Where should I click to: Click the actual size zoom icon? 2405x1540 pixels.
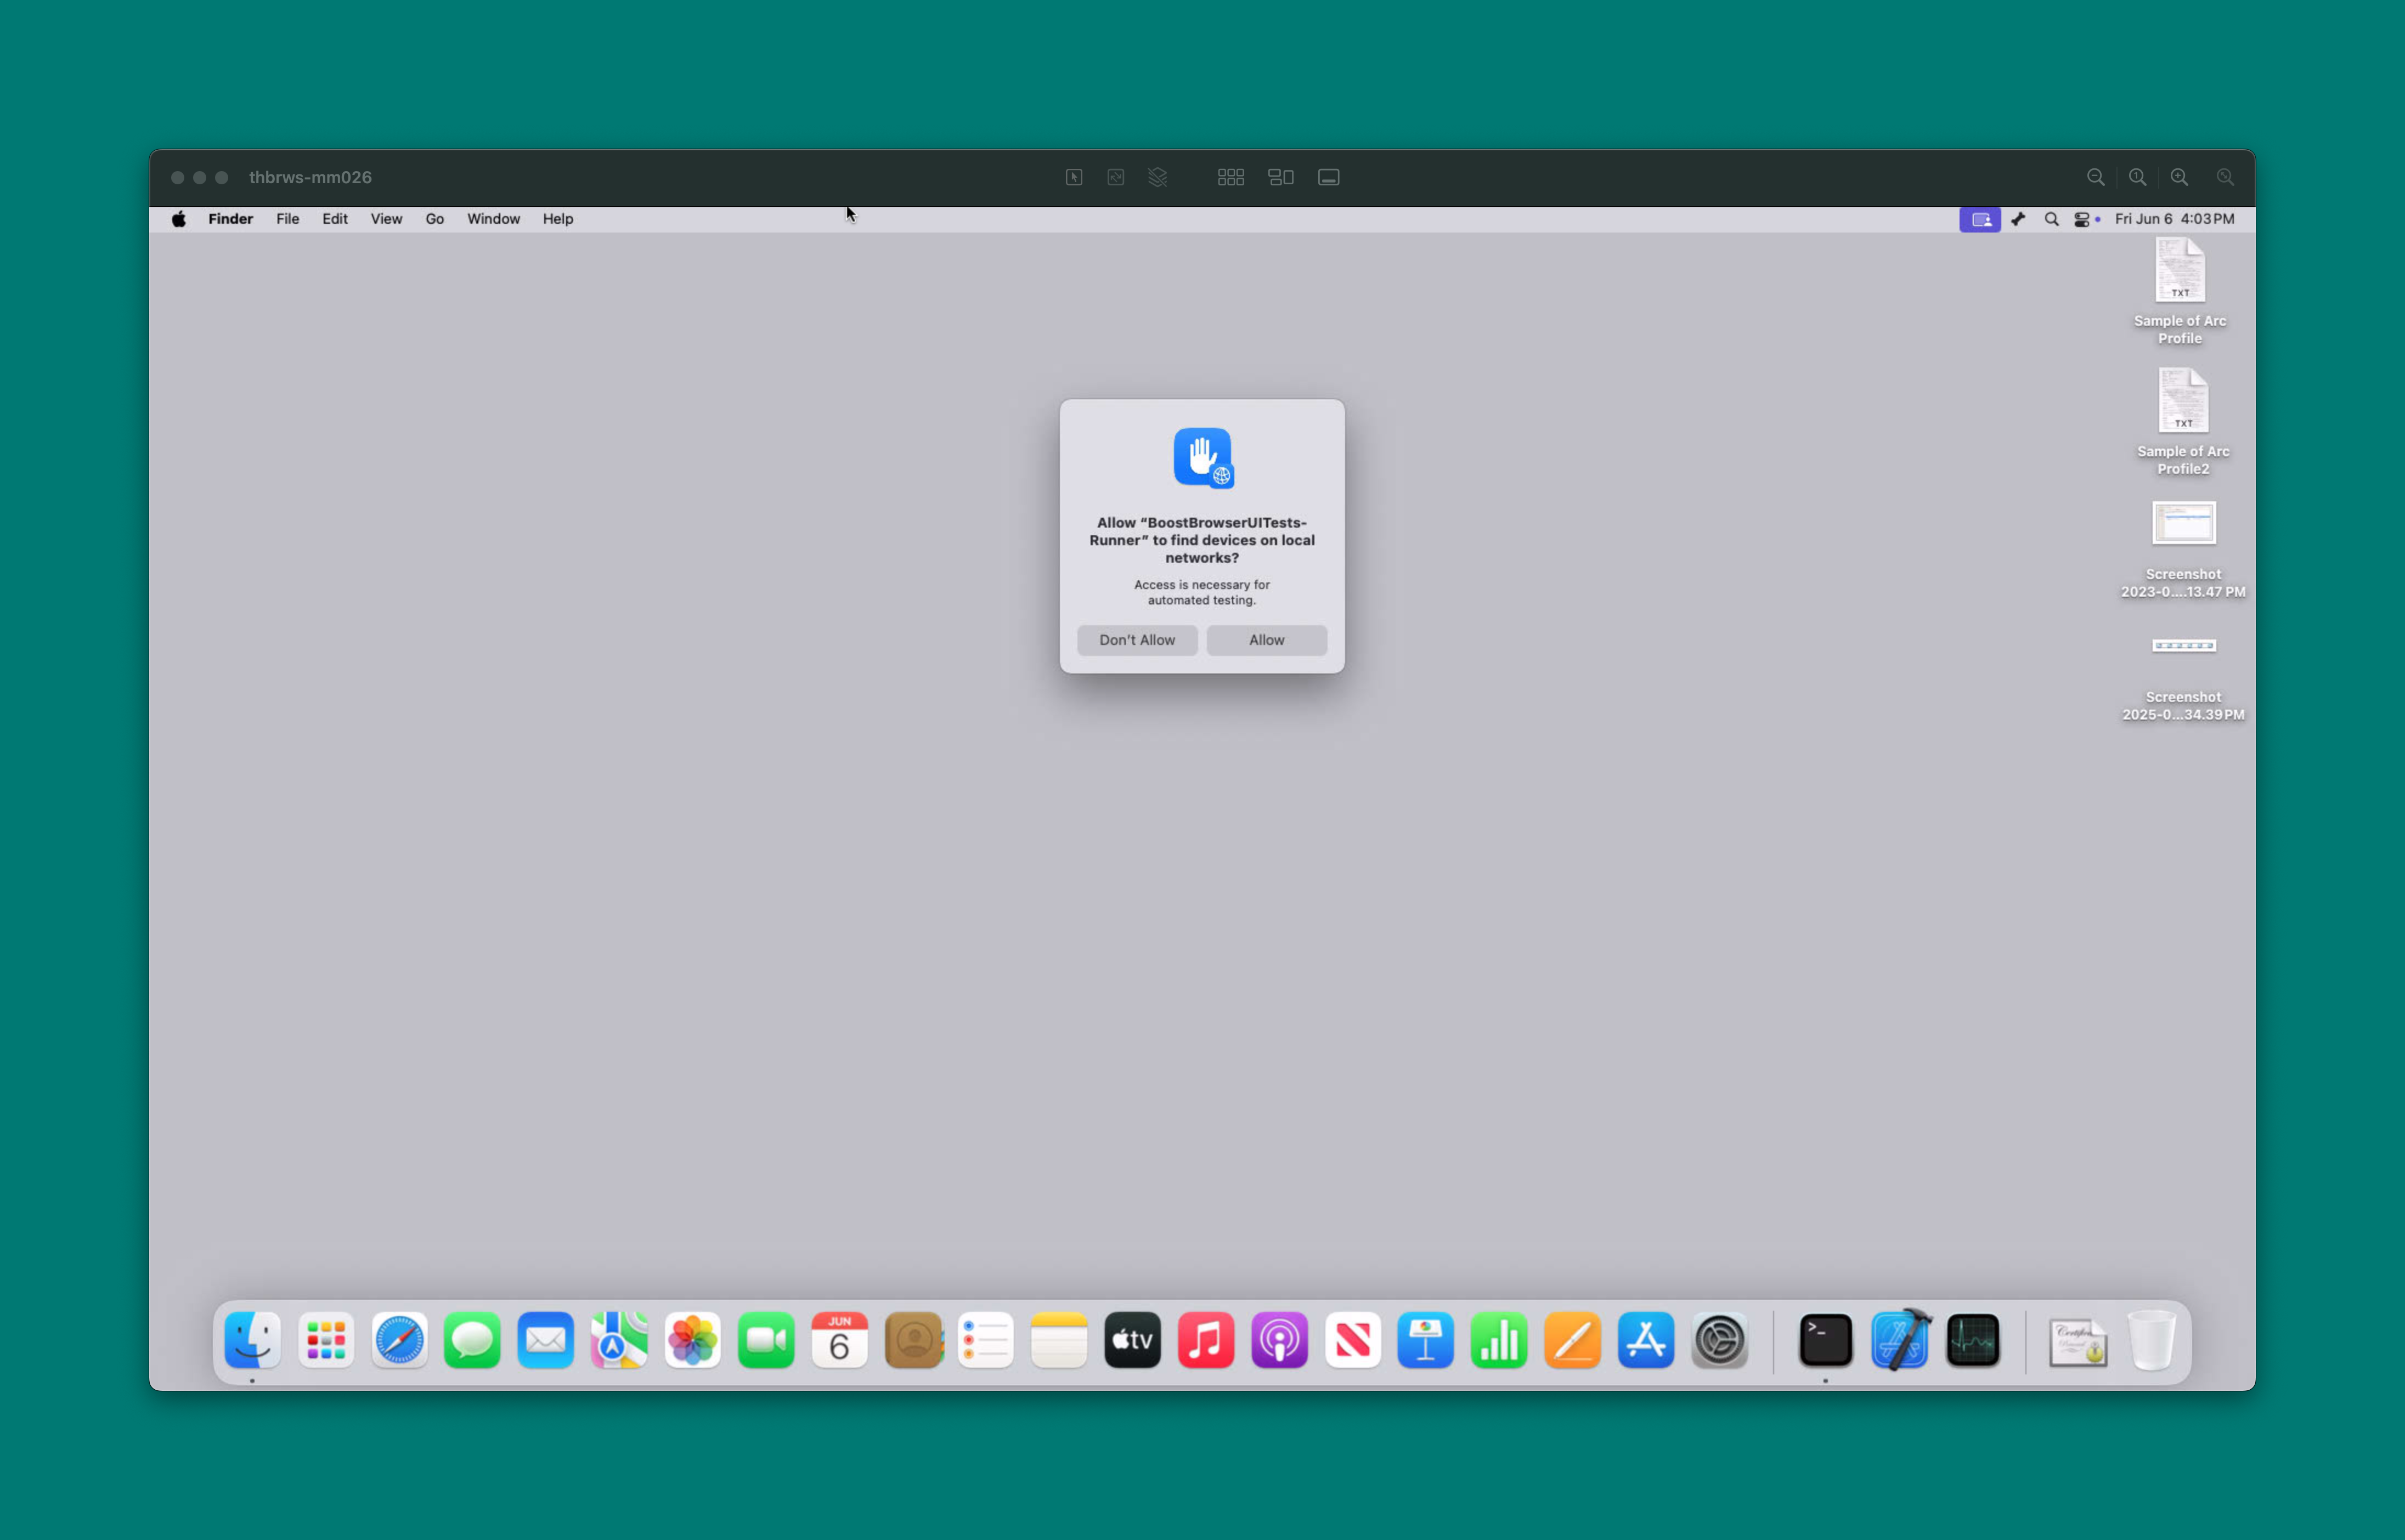[2138, 177]
